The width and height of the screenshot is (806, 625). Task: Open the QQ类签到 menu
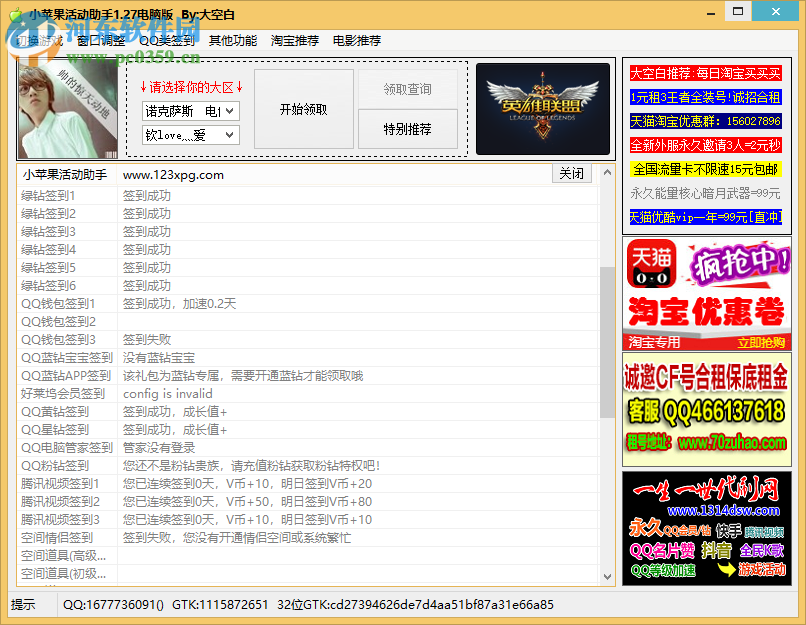[167, 41]
